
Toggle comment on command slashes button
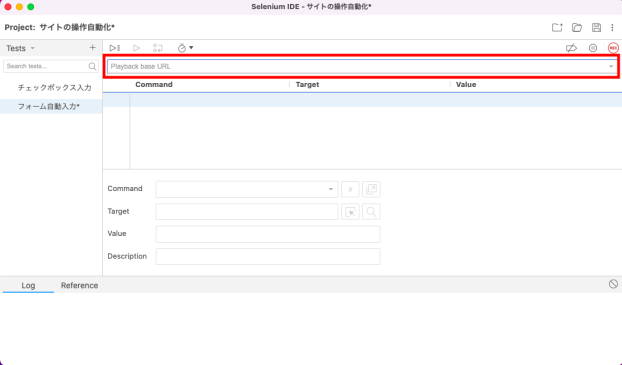(x=350, y=189)
